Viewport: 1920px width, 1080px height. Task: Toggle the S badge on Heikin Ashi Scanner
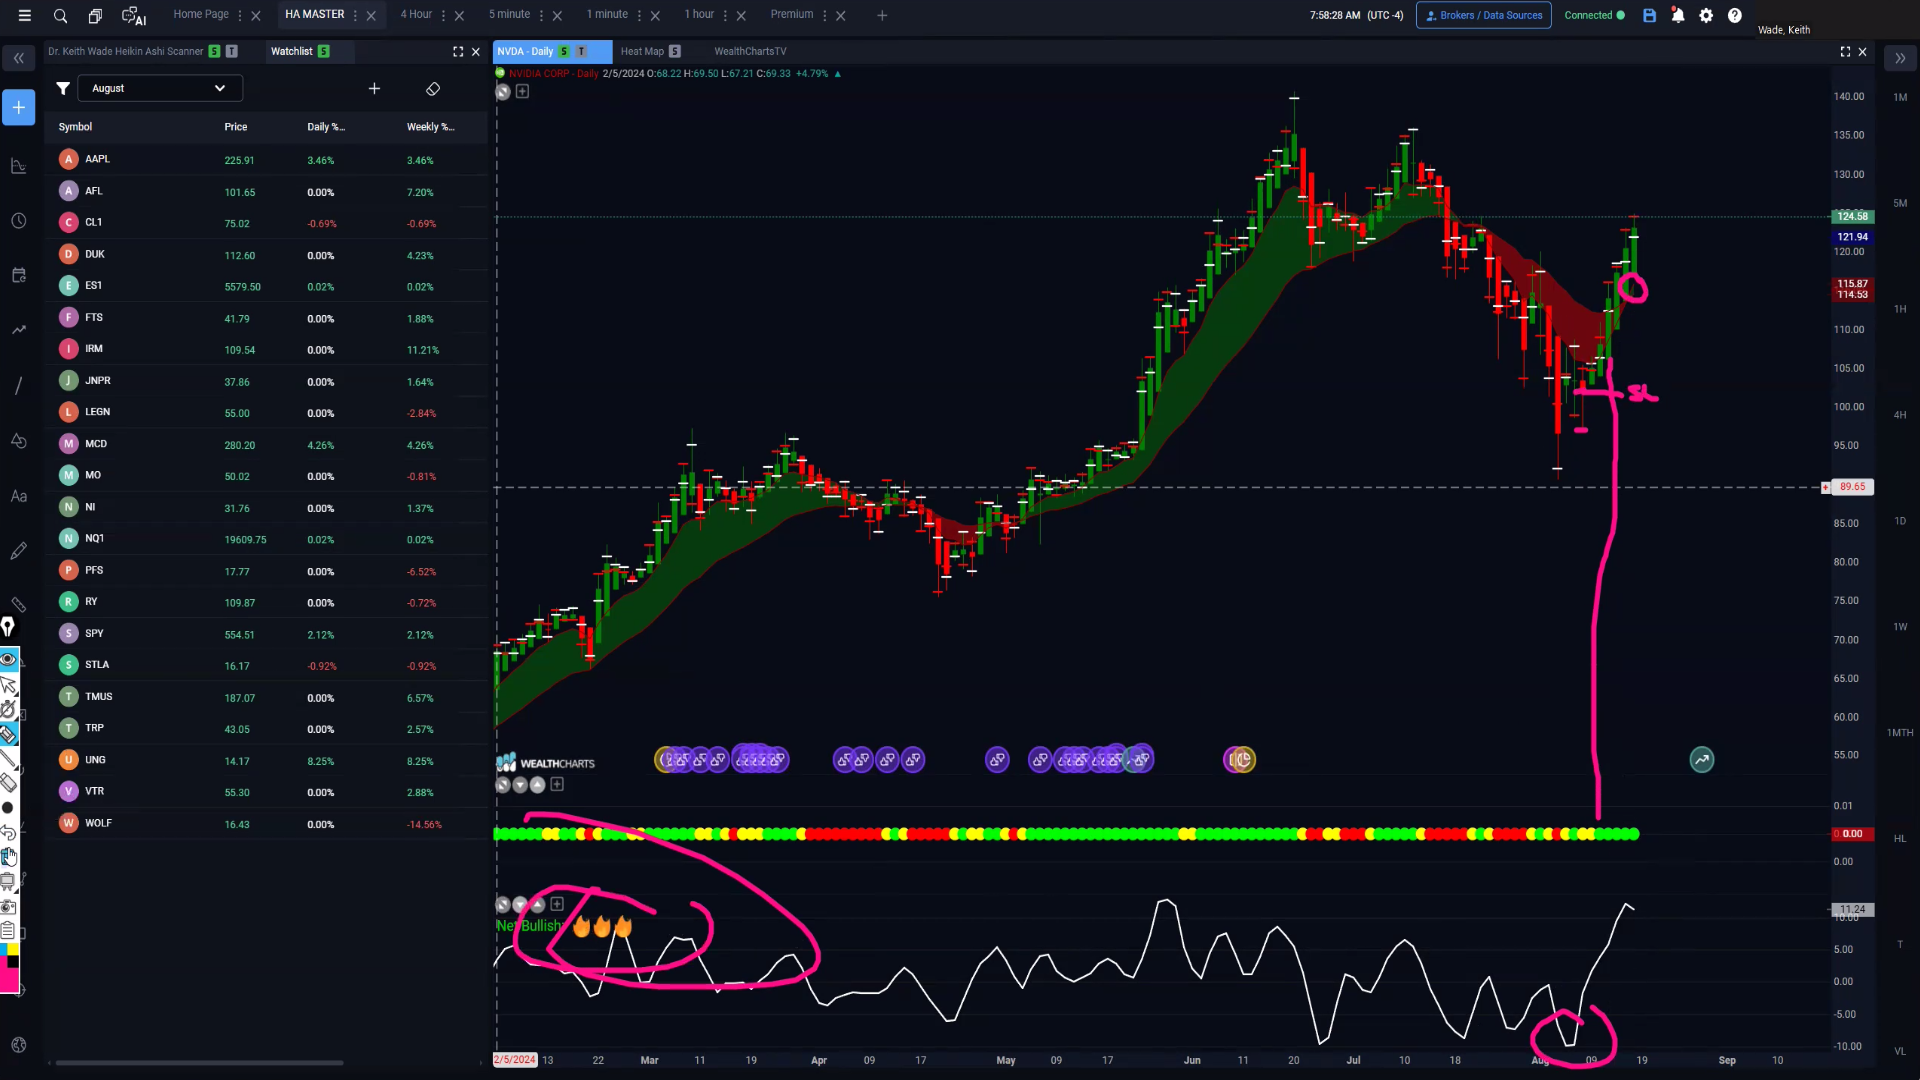[214, 51]
